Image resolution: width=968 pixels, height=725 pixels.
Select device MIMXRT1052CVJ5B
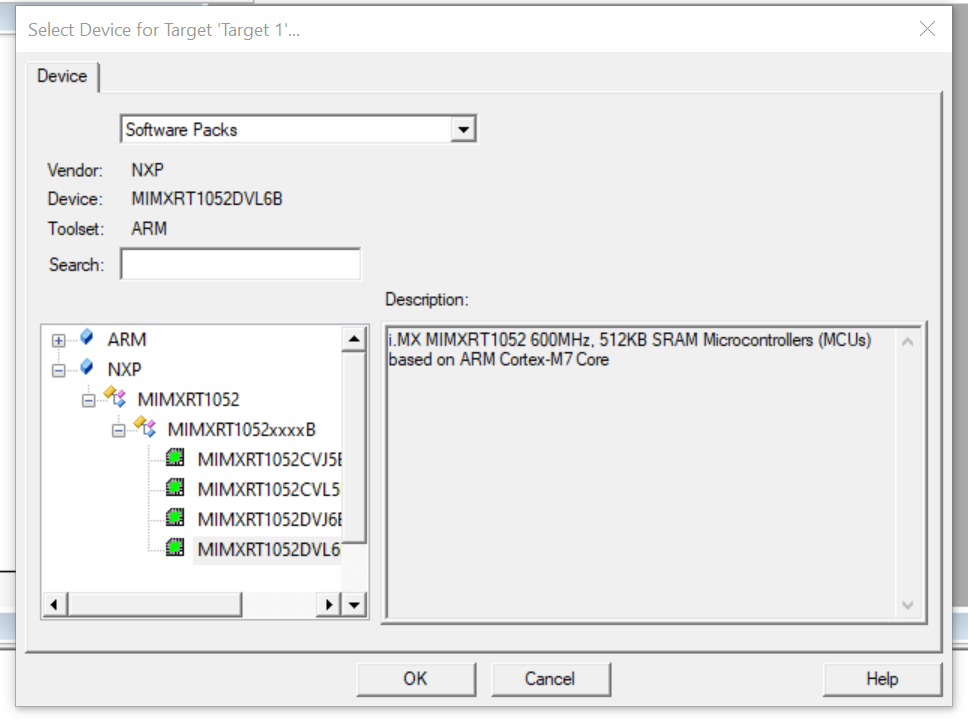[269, 459]
